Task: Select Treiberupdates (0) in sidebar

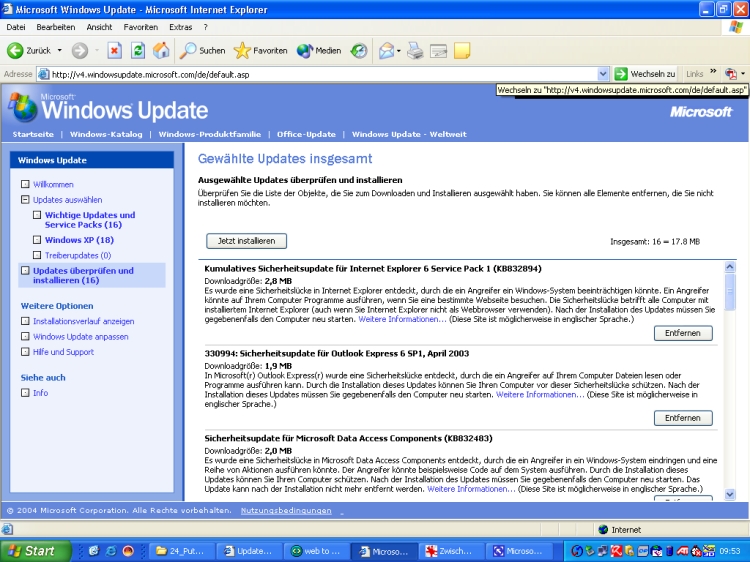Action: tap(78, 255)
